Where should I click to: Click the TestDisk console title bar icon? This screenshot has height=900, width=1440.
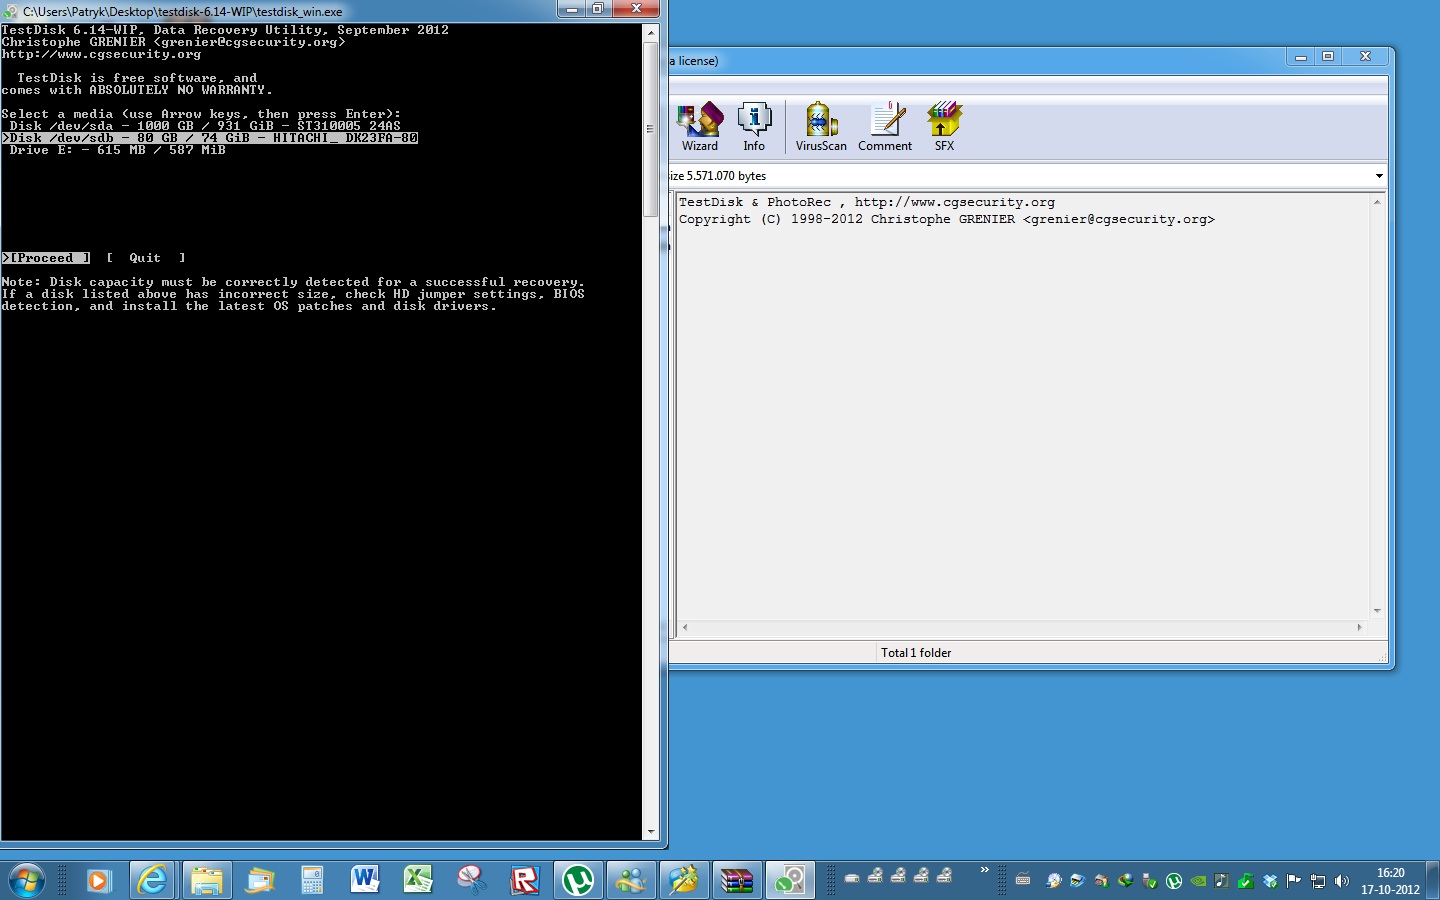(11, 11)
